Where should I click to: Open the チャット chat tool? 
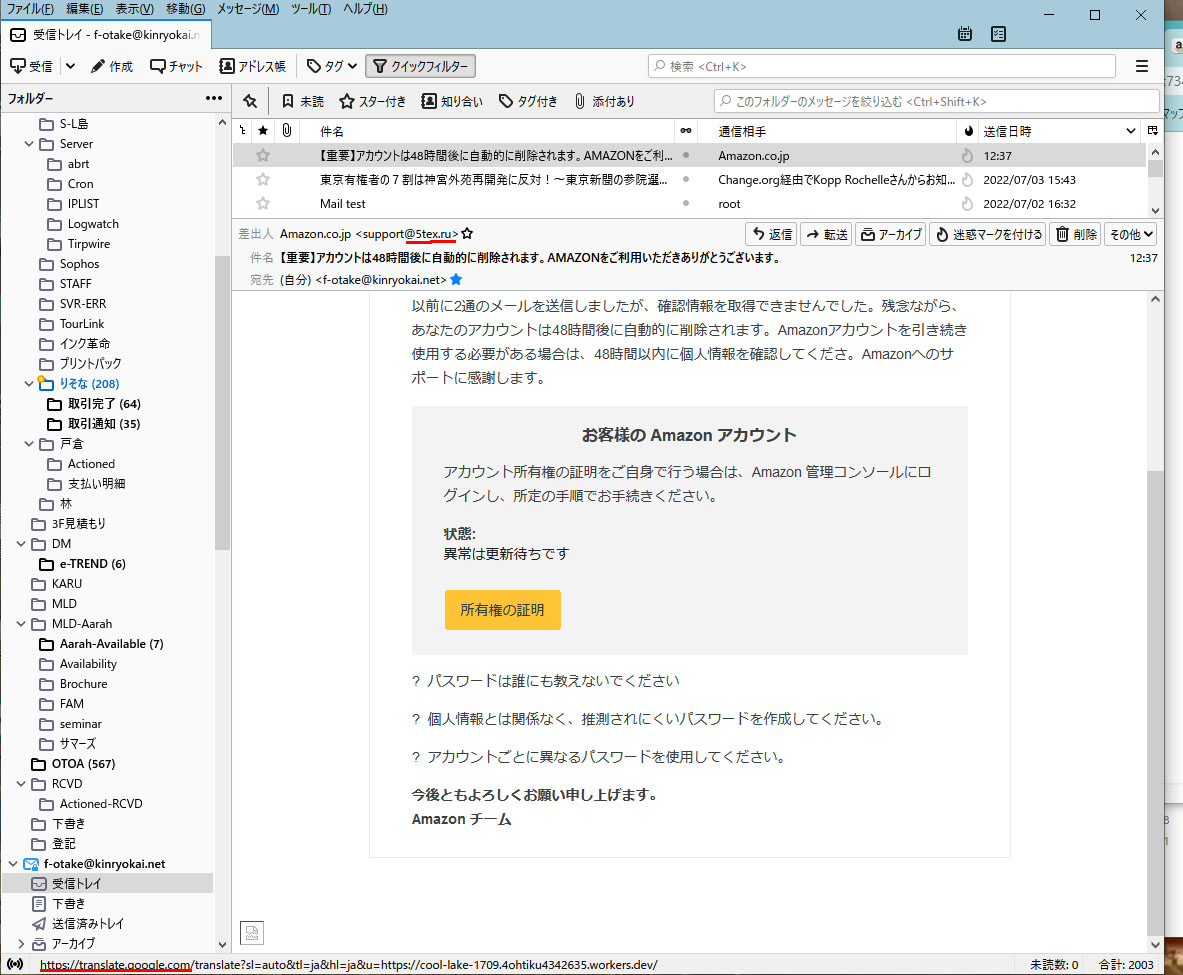[176, 66]
